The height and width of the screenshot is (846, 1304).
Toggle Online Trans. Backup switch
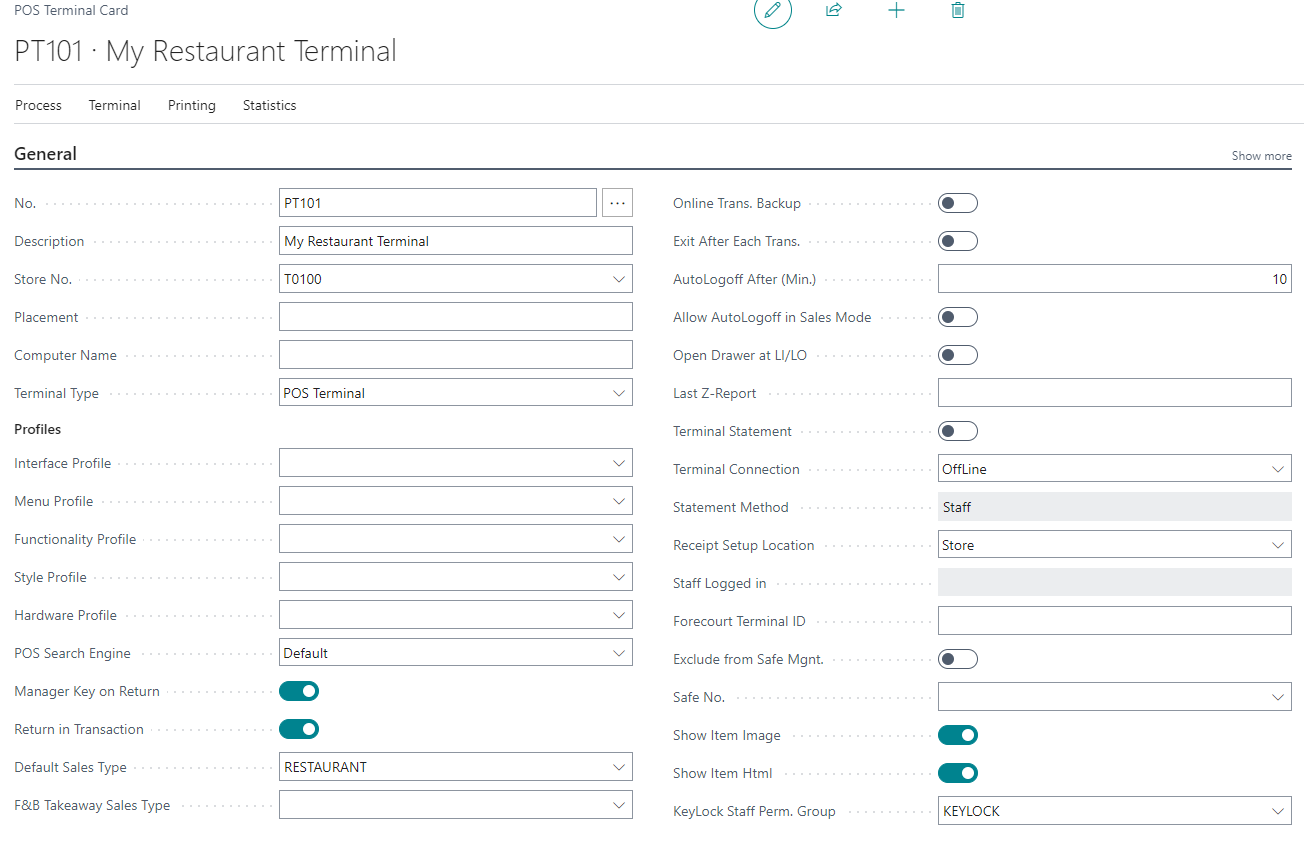pyautogui.click(x=957, y=203)
